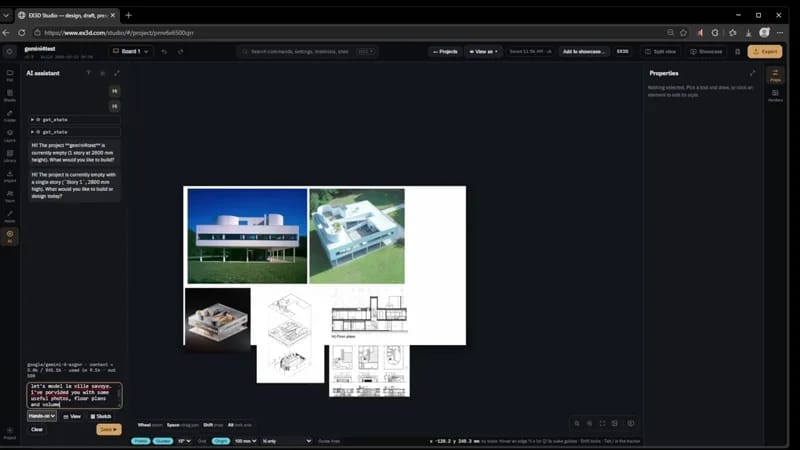Click the orange Send button
The height and width of the screenshot is (450, 800).
(x=109, y=430)
